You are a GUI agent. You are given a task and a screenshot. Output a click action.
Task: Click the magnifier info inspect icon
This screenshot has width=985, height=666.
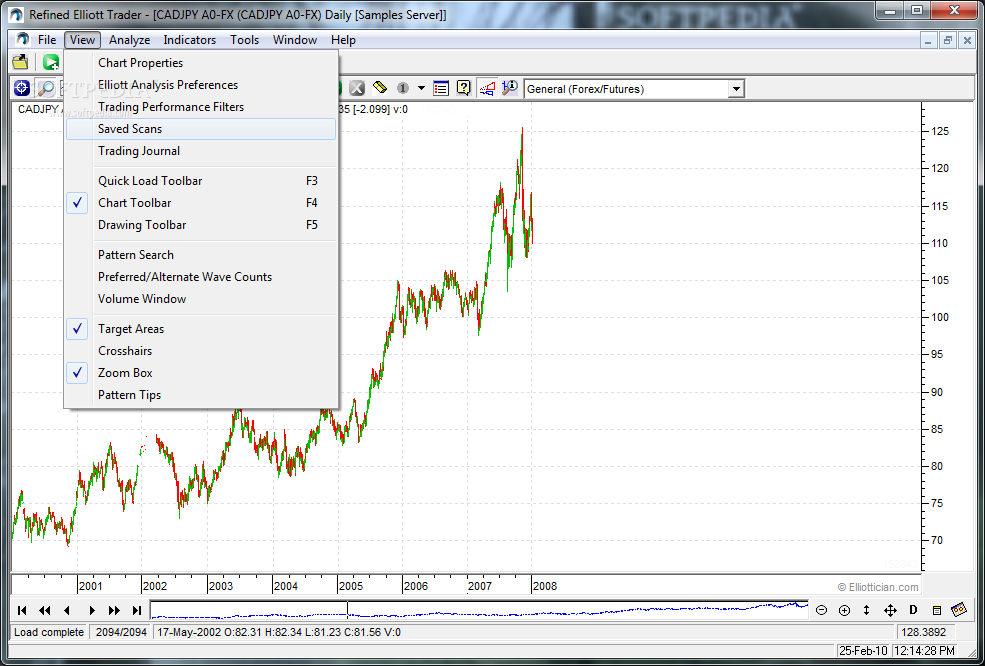point(509,88)
